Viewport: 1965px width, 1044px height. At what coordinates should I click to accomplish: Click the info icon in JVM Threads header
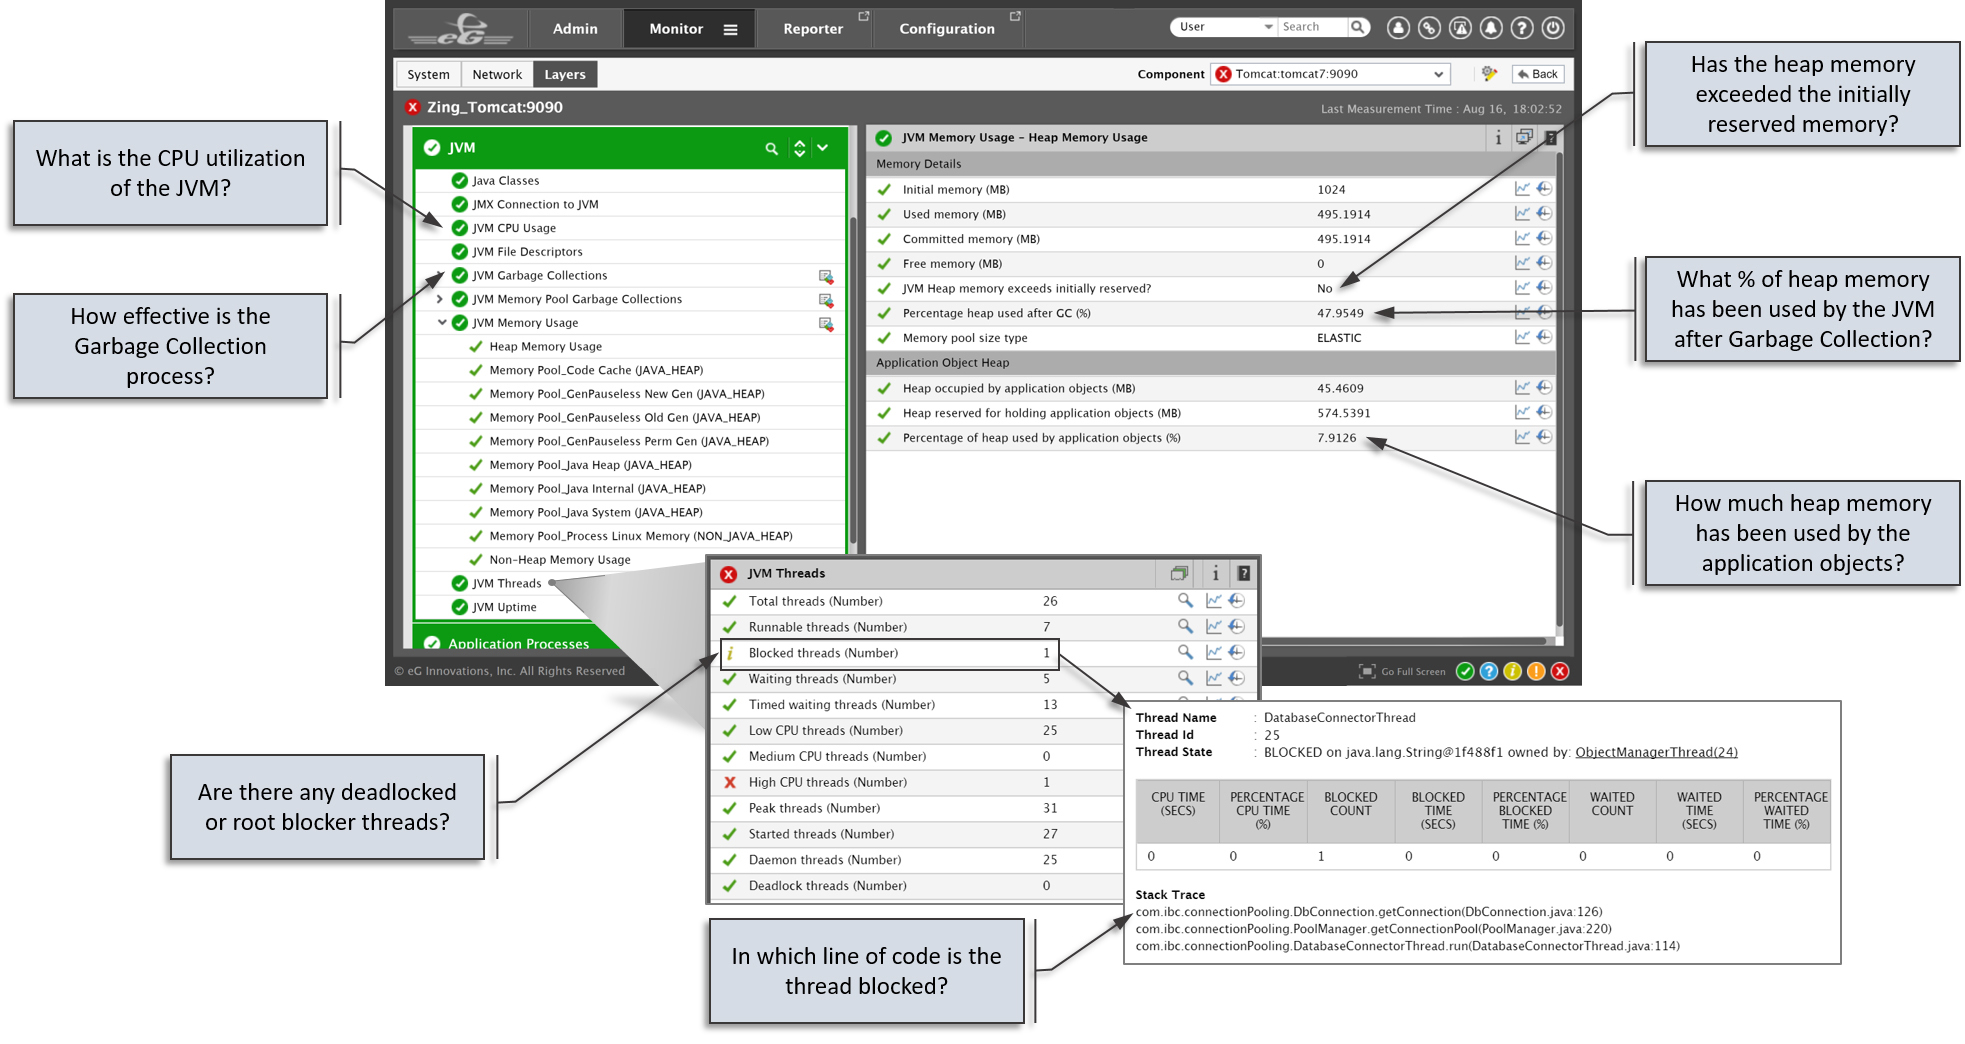point(1216,573)
